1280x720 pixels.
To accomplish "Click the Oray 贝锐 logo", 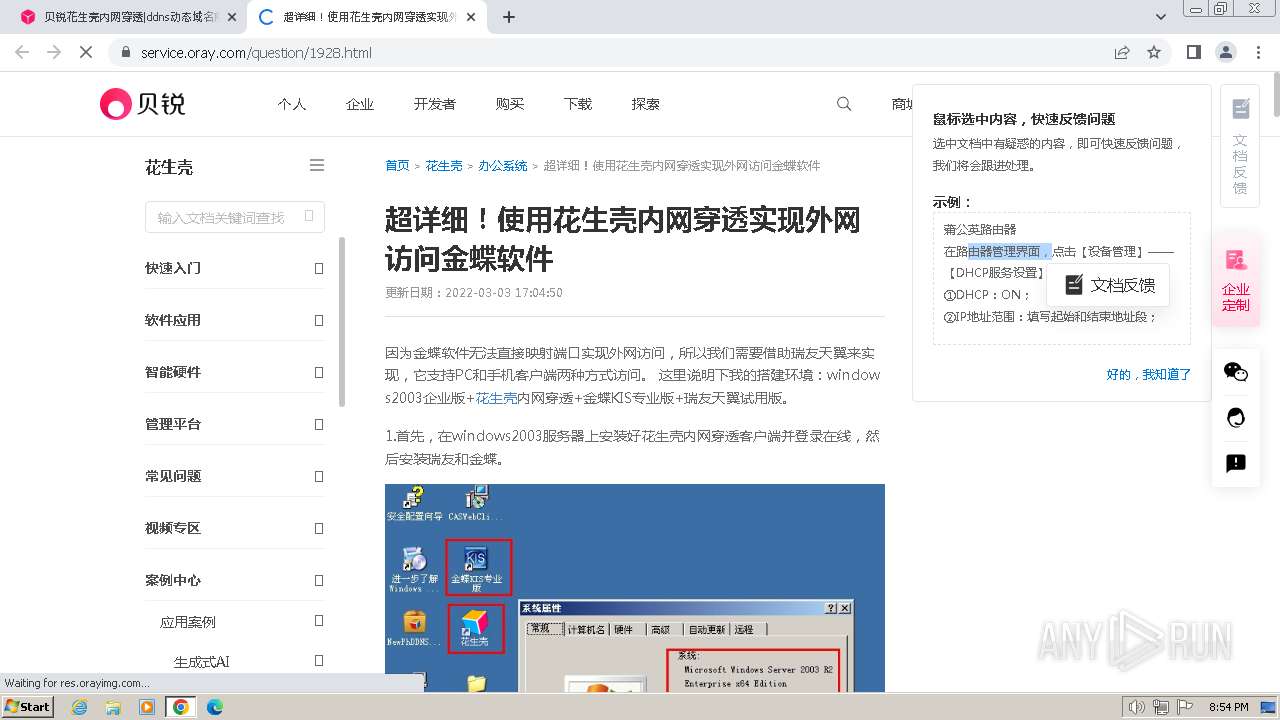I will click(x=142, y=104).
